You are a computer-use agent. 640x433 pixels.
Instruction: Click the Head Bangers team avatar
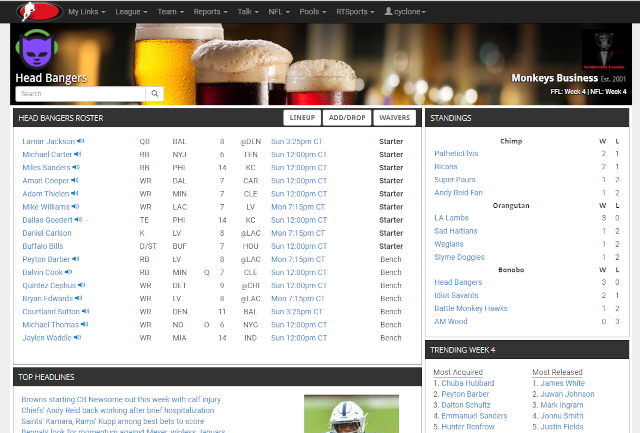[37, 48]
